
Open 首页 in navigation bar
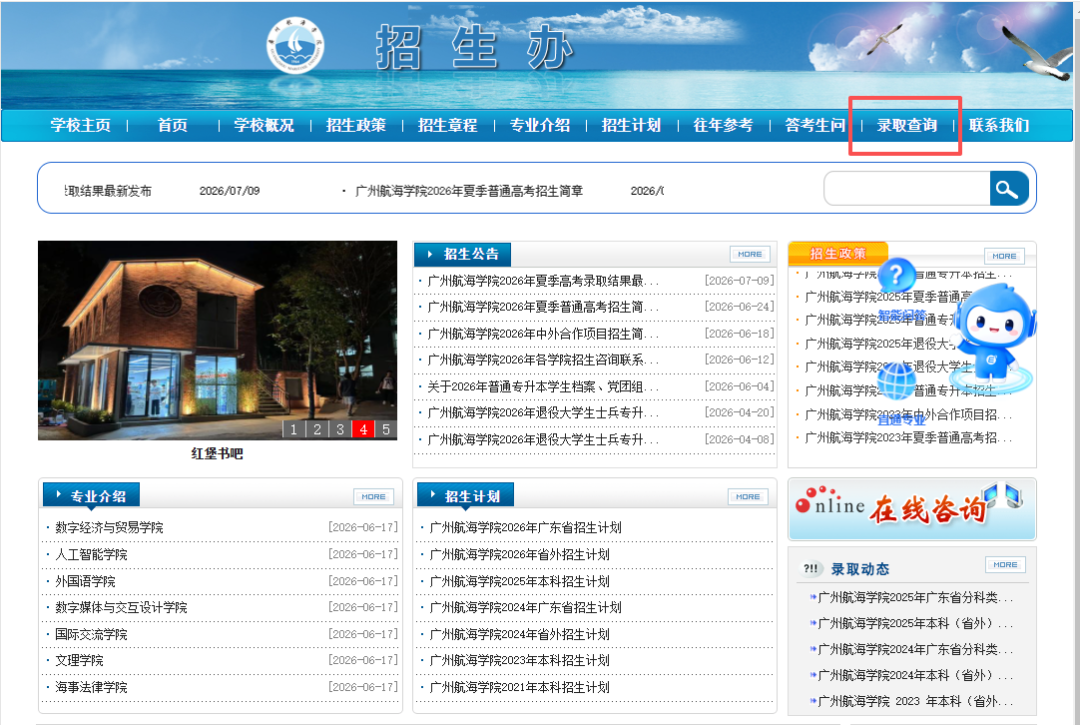click(172, 125)
